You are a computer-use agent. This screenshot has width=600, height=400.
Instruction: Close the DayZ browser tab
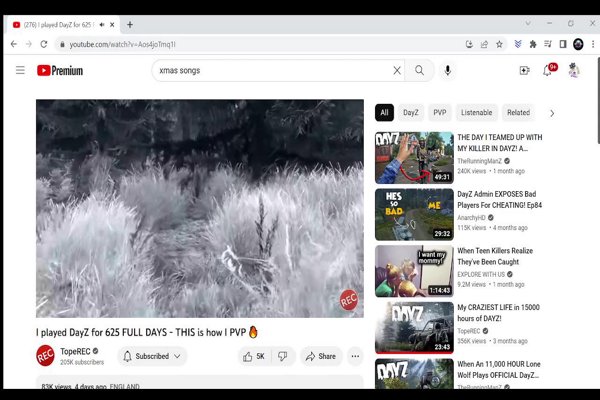(x=112, y=24)
